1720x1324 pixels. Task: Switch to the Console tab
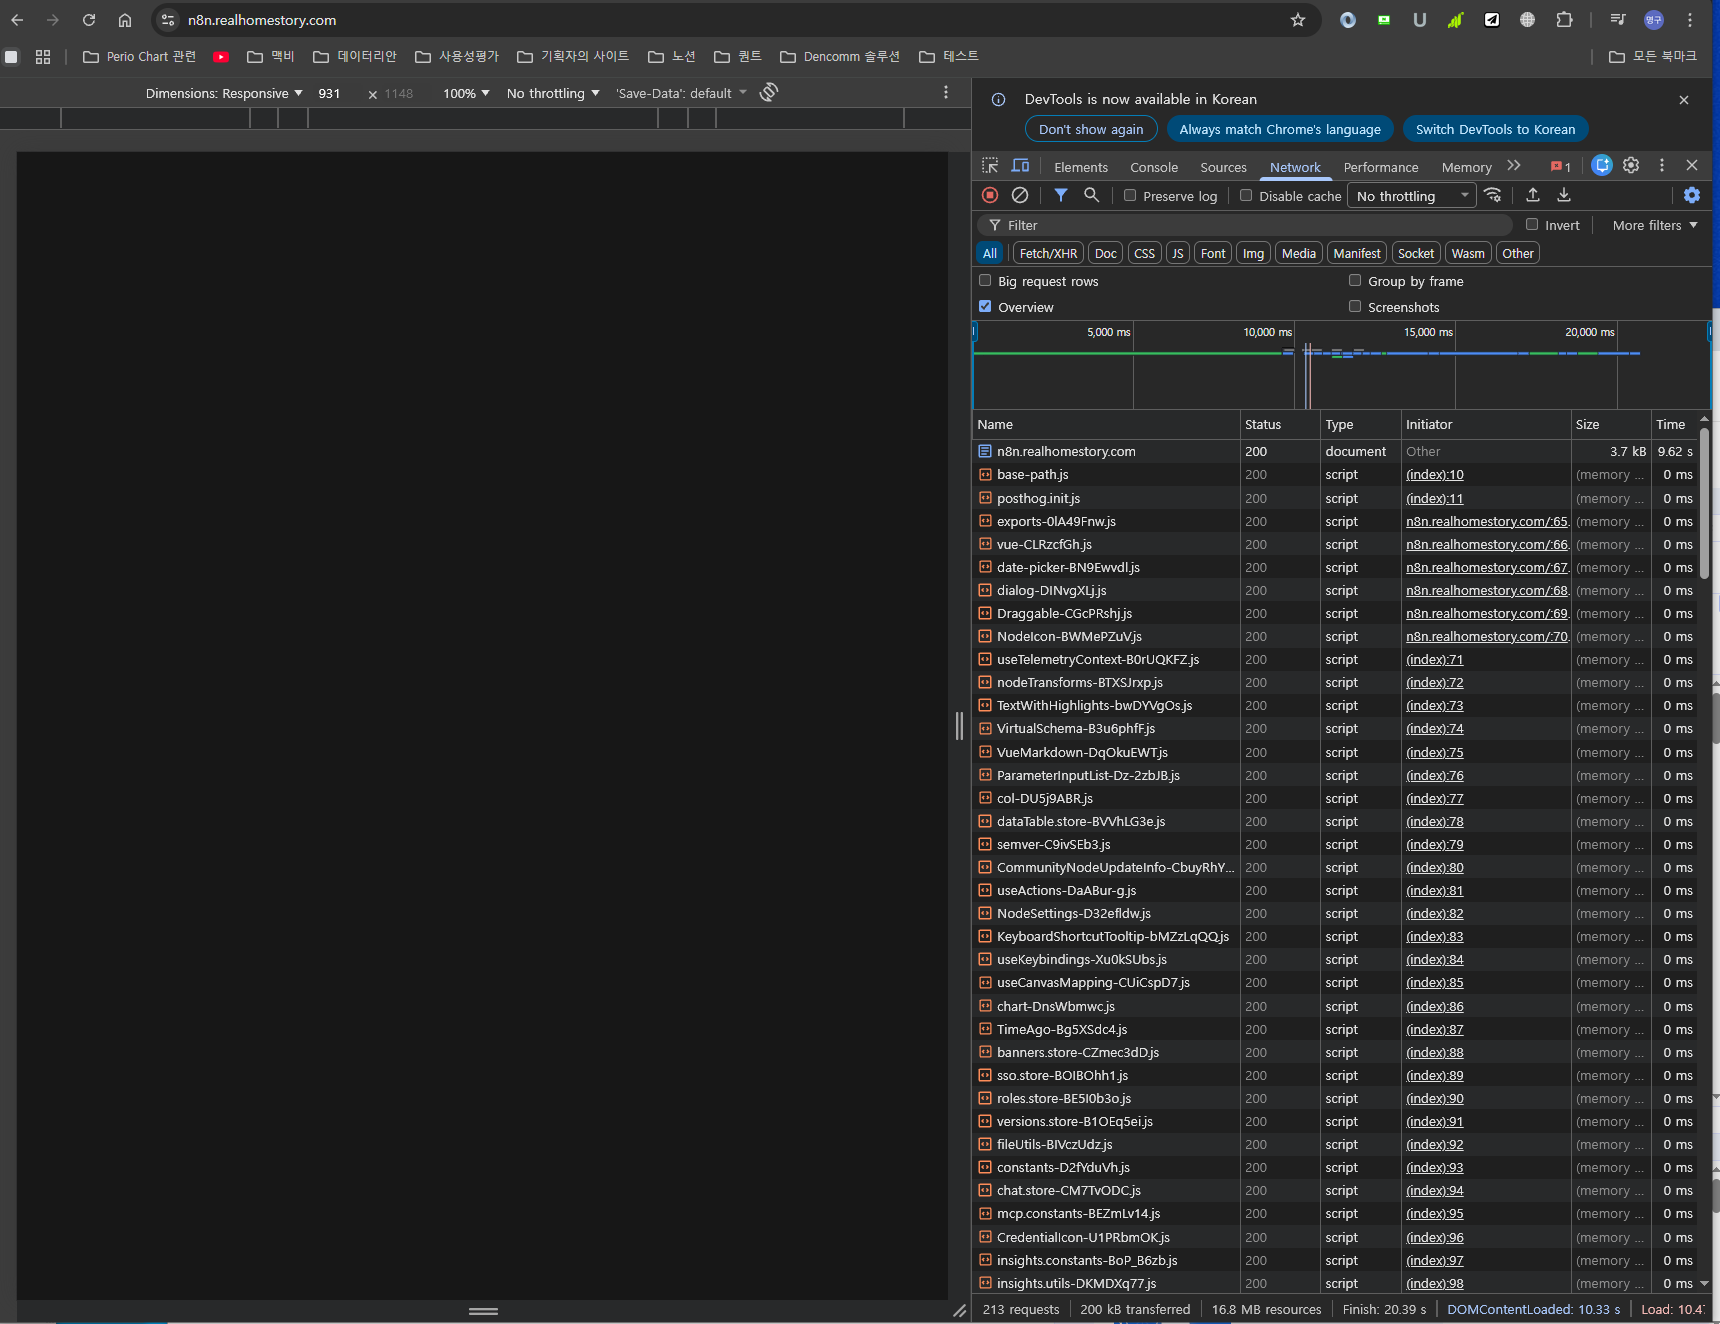(1153, 167)
